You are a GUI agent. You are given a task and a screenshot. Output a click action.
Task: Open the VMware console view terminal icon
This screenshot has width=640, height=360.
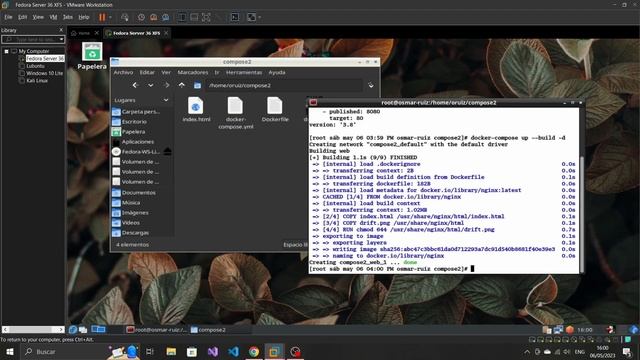pos(235,17)
